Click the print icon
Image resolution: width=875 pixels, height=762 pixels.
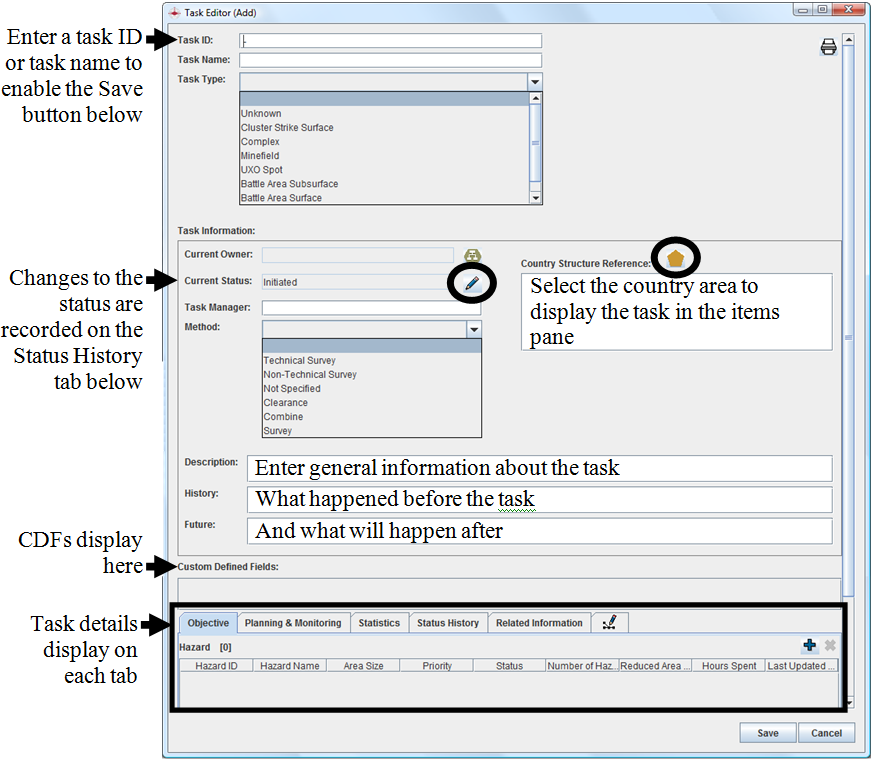[828, 47]
